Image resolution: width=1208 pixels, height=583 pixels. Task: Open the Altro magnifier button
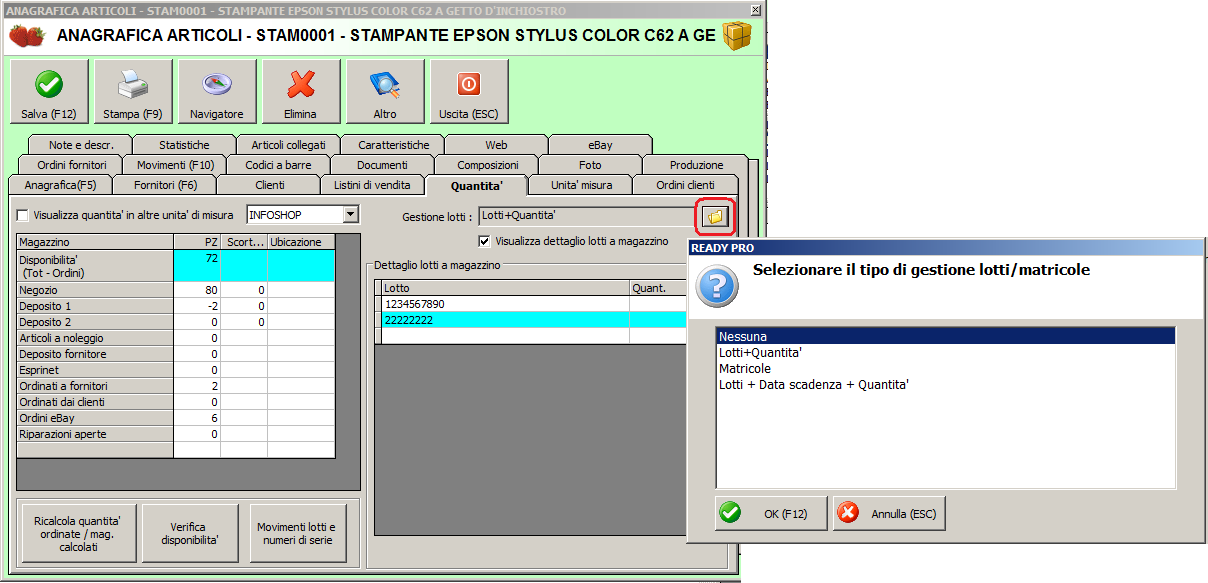tap(385, 92)
